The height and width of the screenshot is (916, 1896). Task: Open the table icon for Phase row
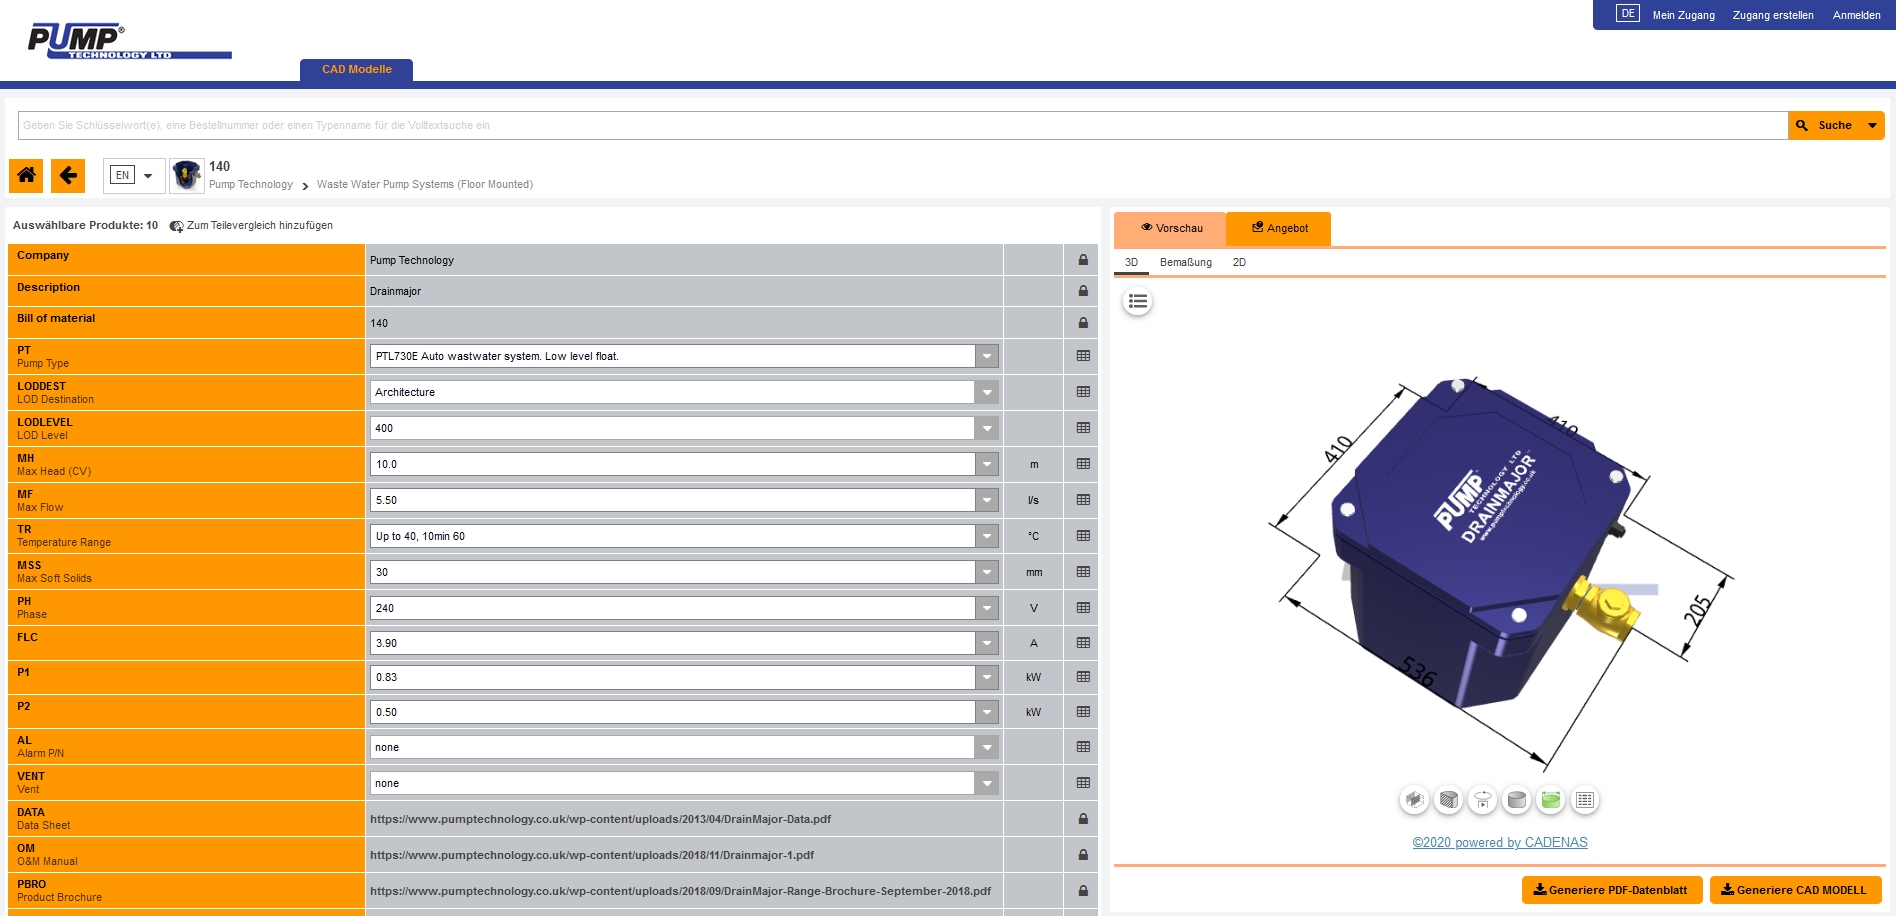pyautogui.click(x=1083, y=608)
